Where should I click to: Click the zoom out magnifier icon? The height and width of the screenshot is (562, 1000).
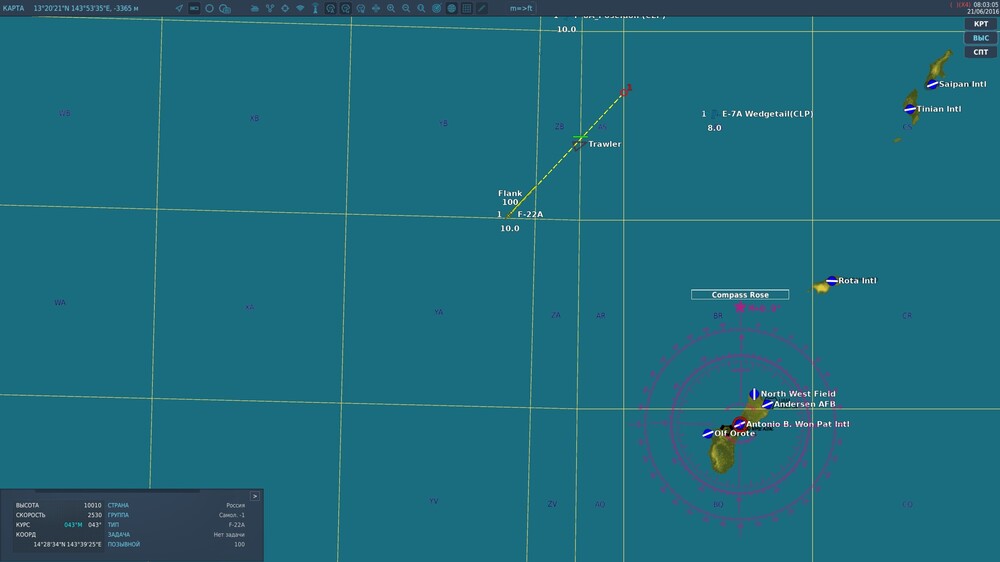[406, 8]
